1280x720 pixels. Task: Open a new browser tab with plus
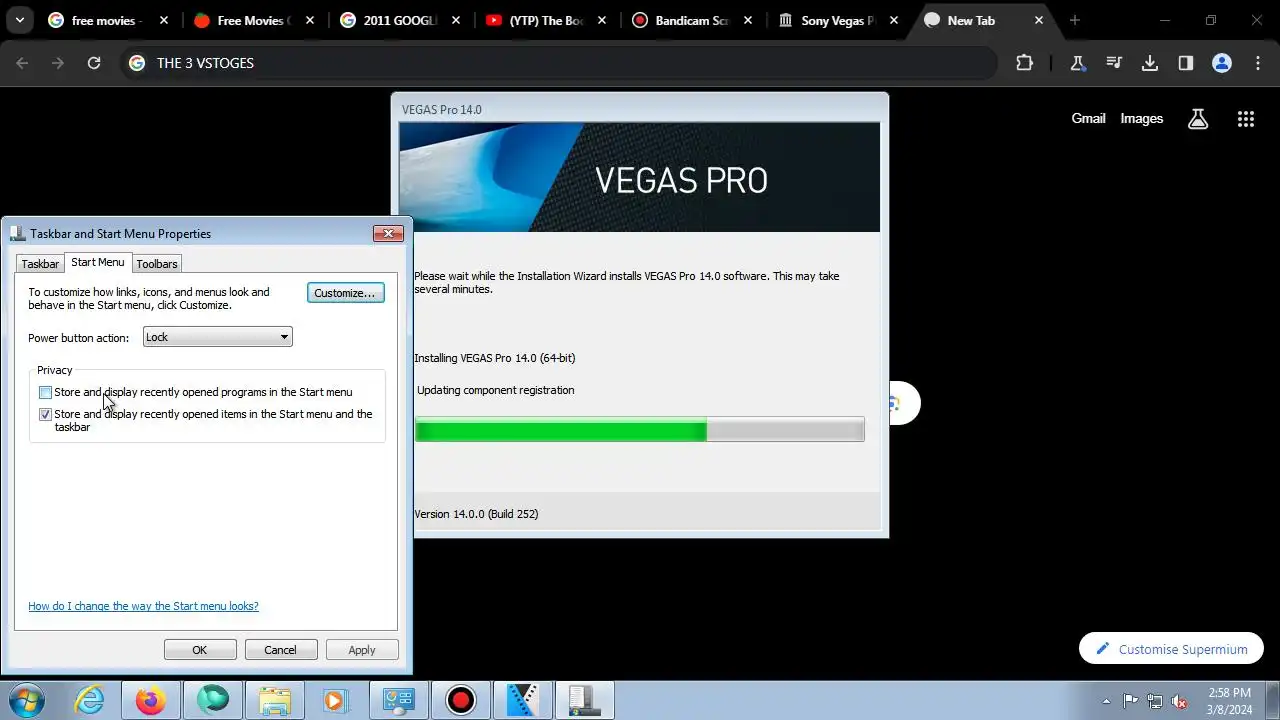click(x=1074, y=20)
